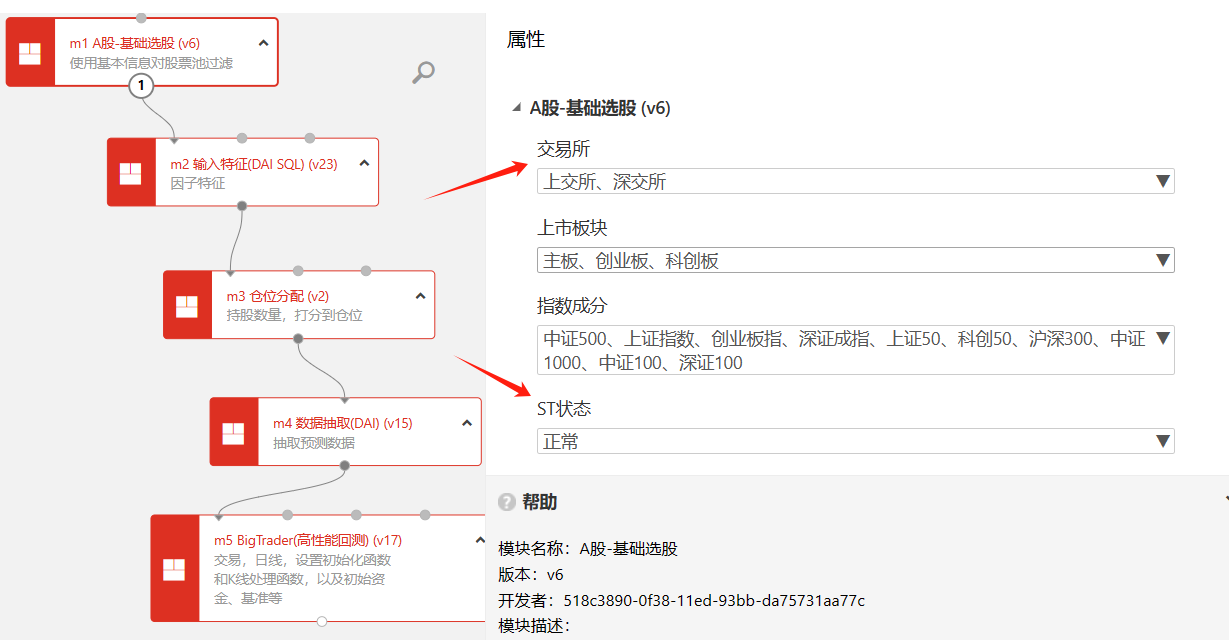This screenshot has height=640, width=1229.
Task: Collapse the A股-基础选股 (v6) properties section
Action: click(x=516, y=108)
